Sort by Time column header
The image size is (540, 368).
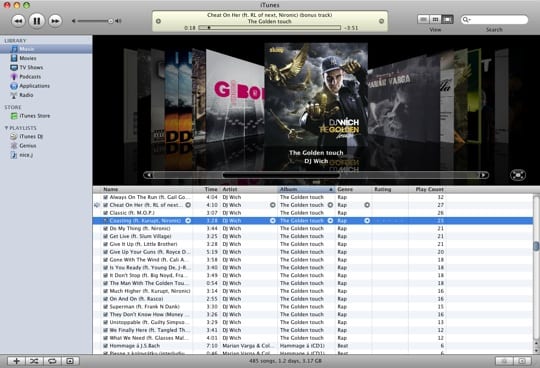(206, 189)
